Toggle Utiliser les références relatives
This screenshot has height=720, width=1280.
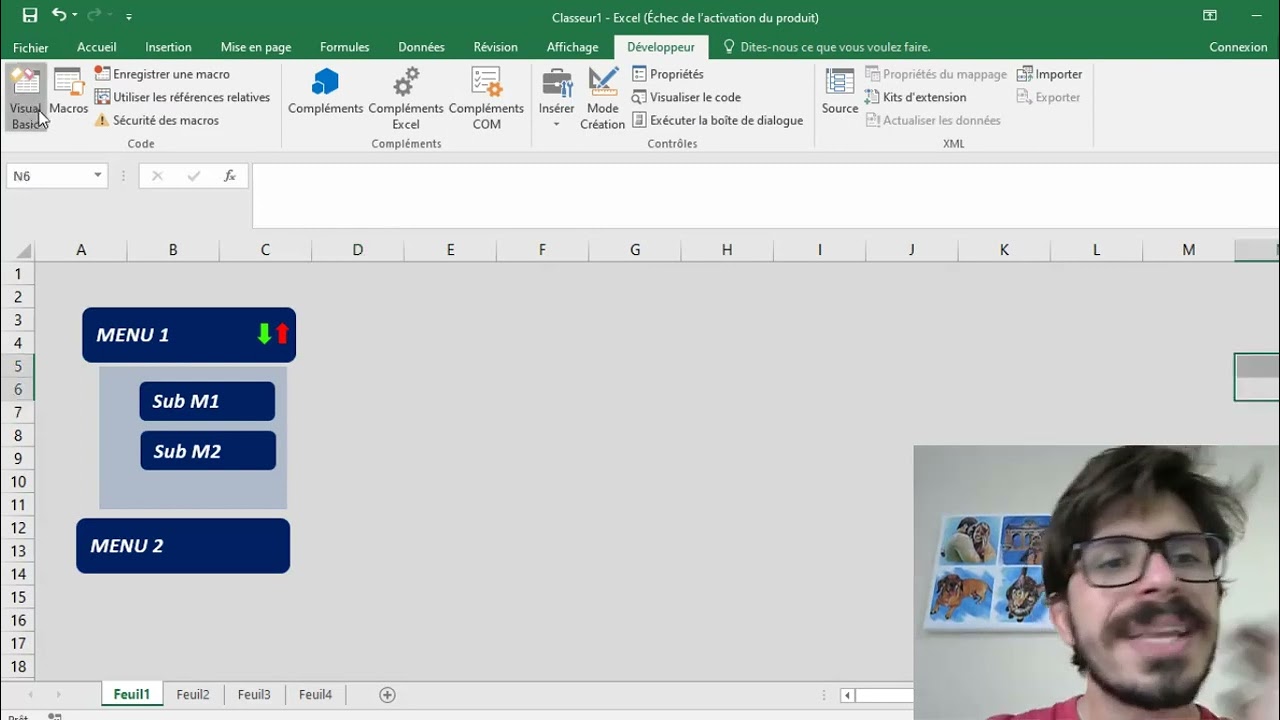coord(182,97)
